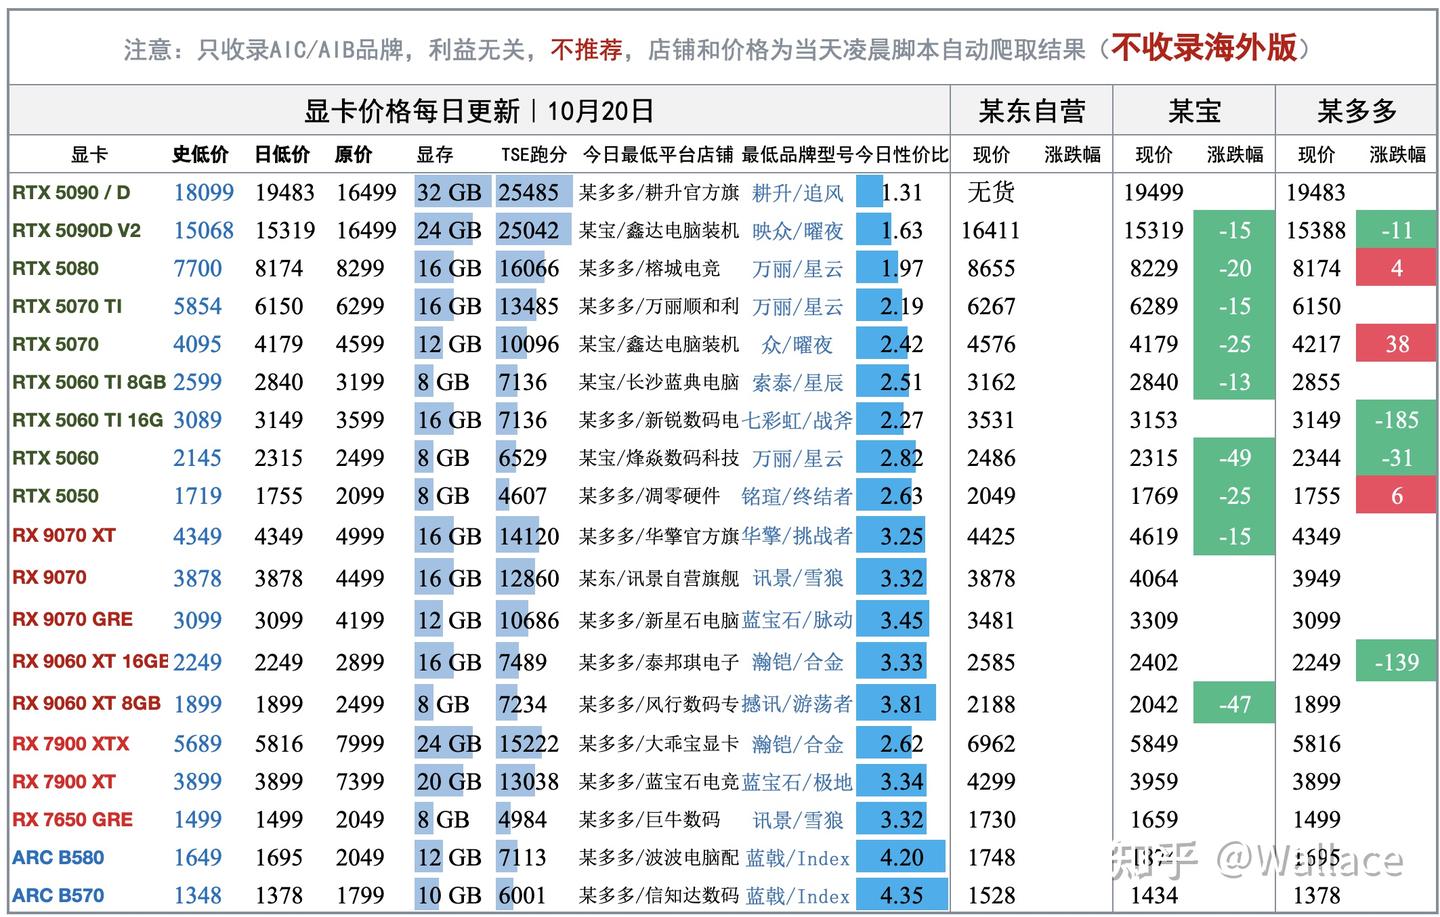Select the RX 7900 XTX row label

point(71,743)
